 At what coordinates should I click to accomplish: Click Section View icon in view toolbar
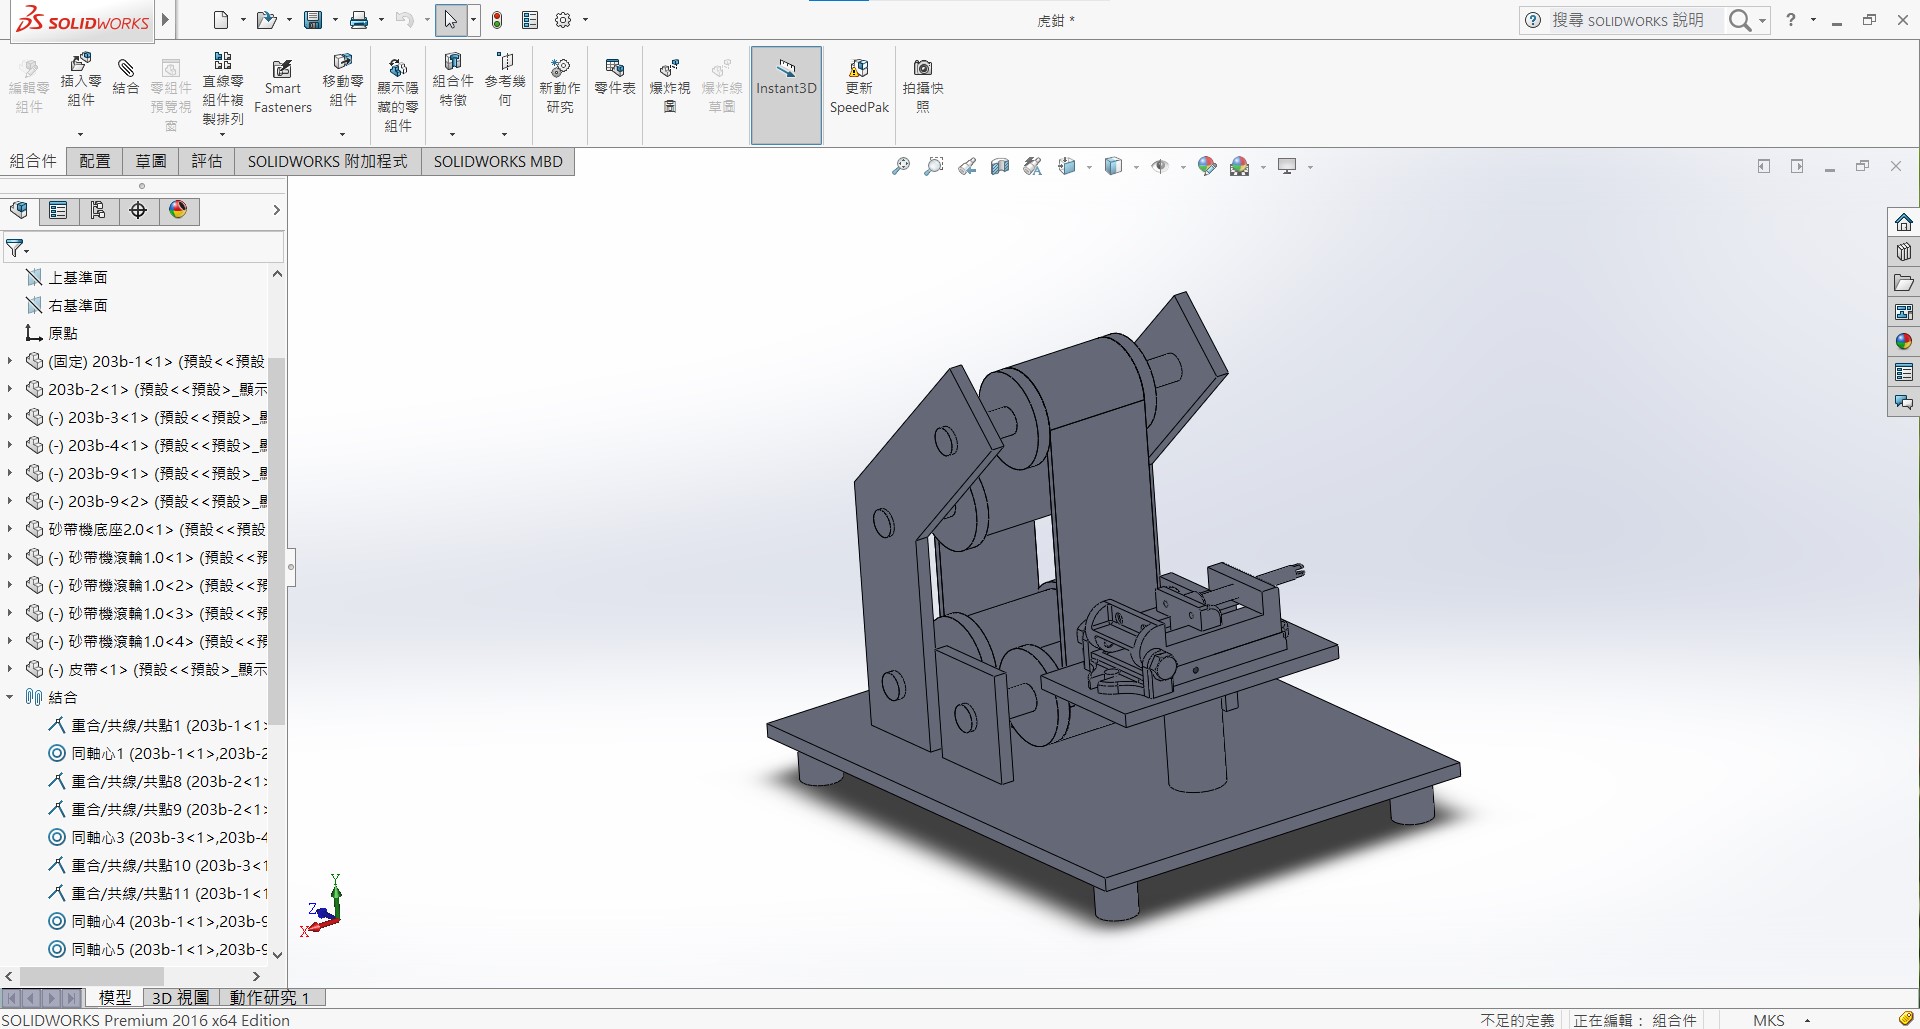pos(1000,167)
